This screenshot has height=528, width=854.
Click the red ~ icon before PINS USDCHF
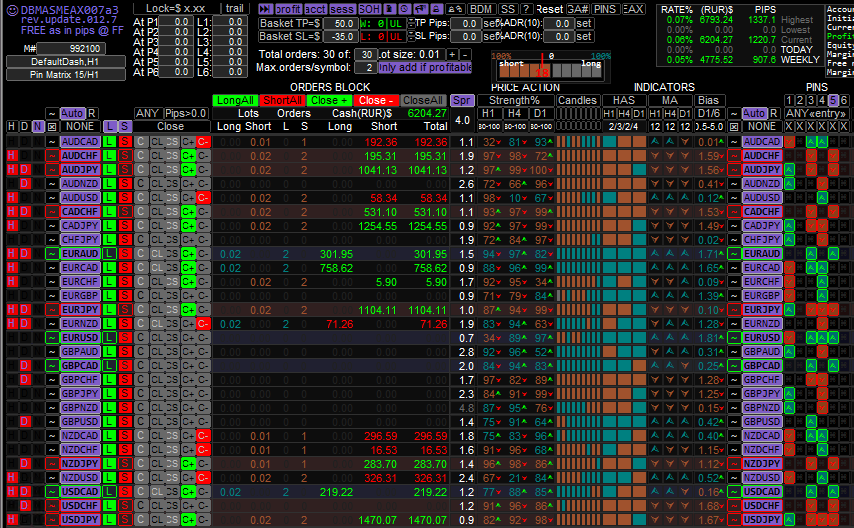click(734, 505)
